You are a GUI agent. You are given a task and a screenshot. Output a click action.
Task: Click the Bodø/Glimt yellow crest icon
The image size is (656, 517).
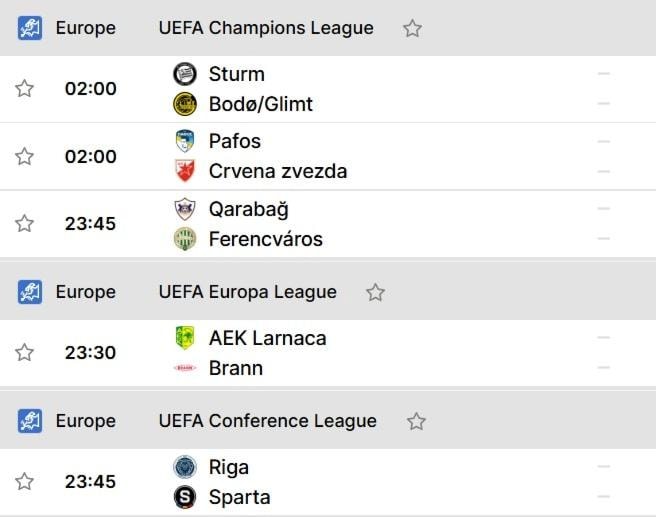point(184,104)
